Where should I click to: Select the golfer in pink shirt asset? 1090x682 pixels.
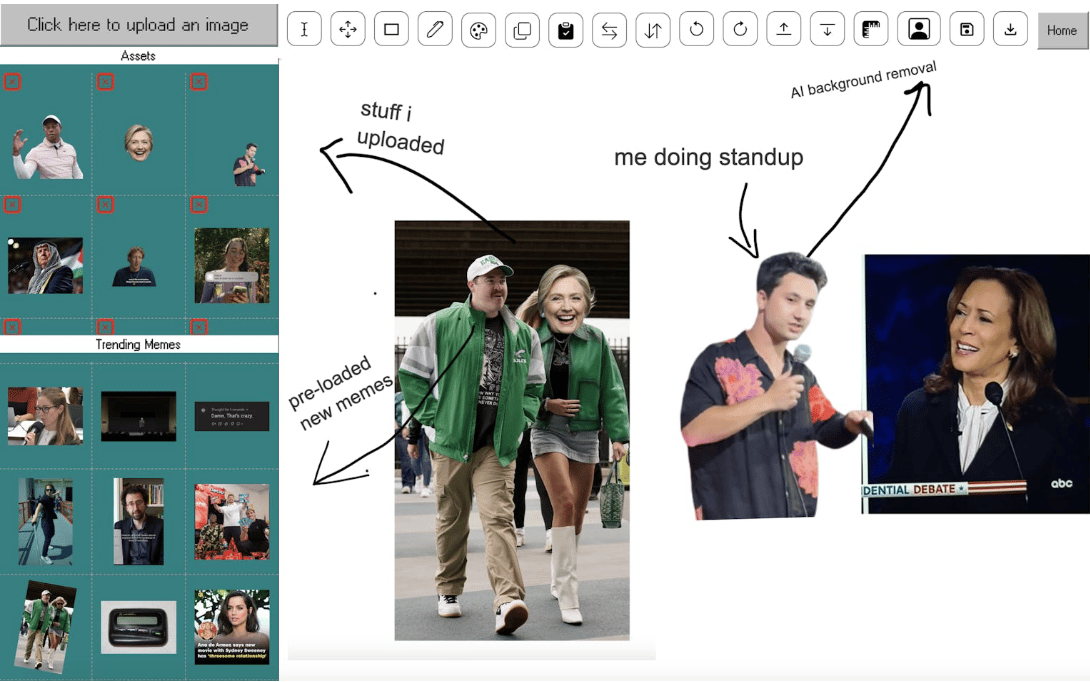pos(47,147)
